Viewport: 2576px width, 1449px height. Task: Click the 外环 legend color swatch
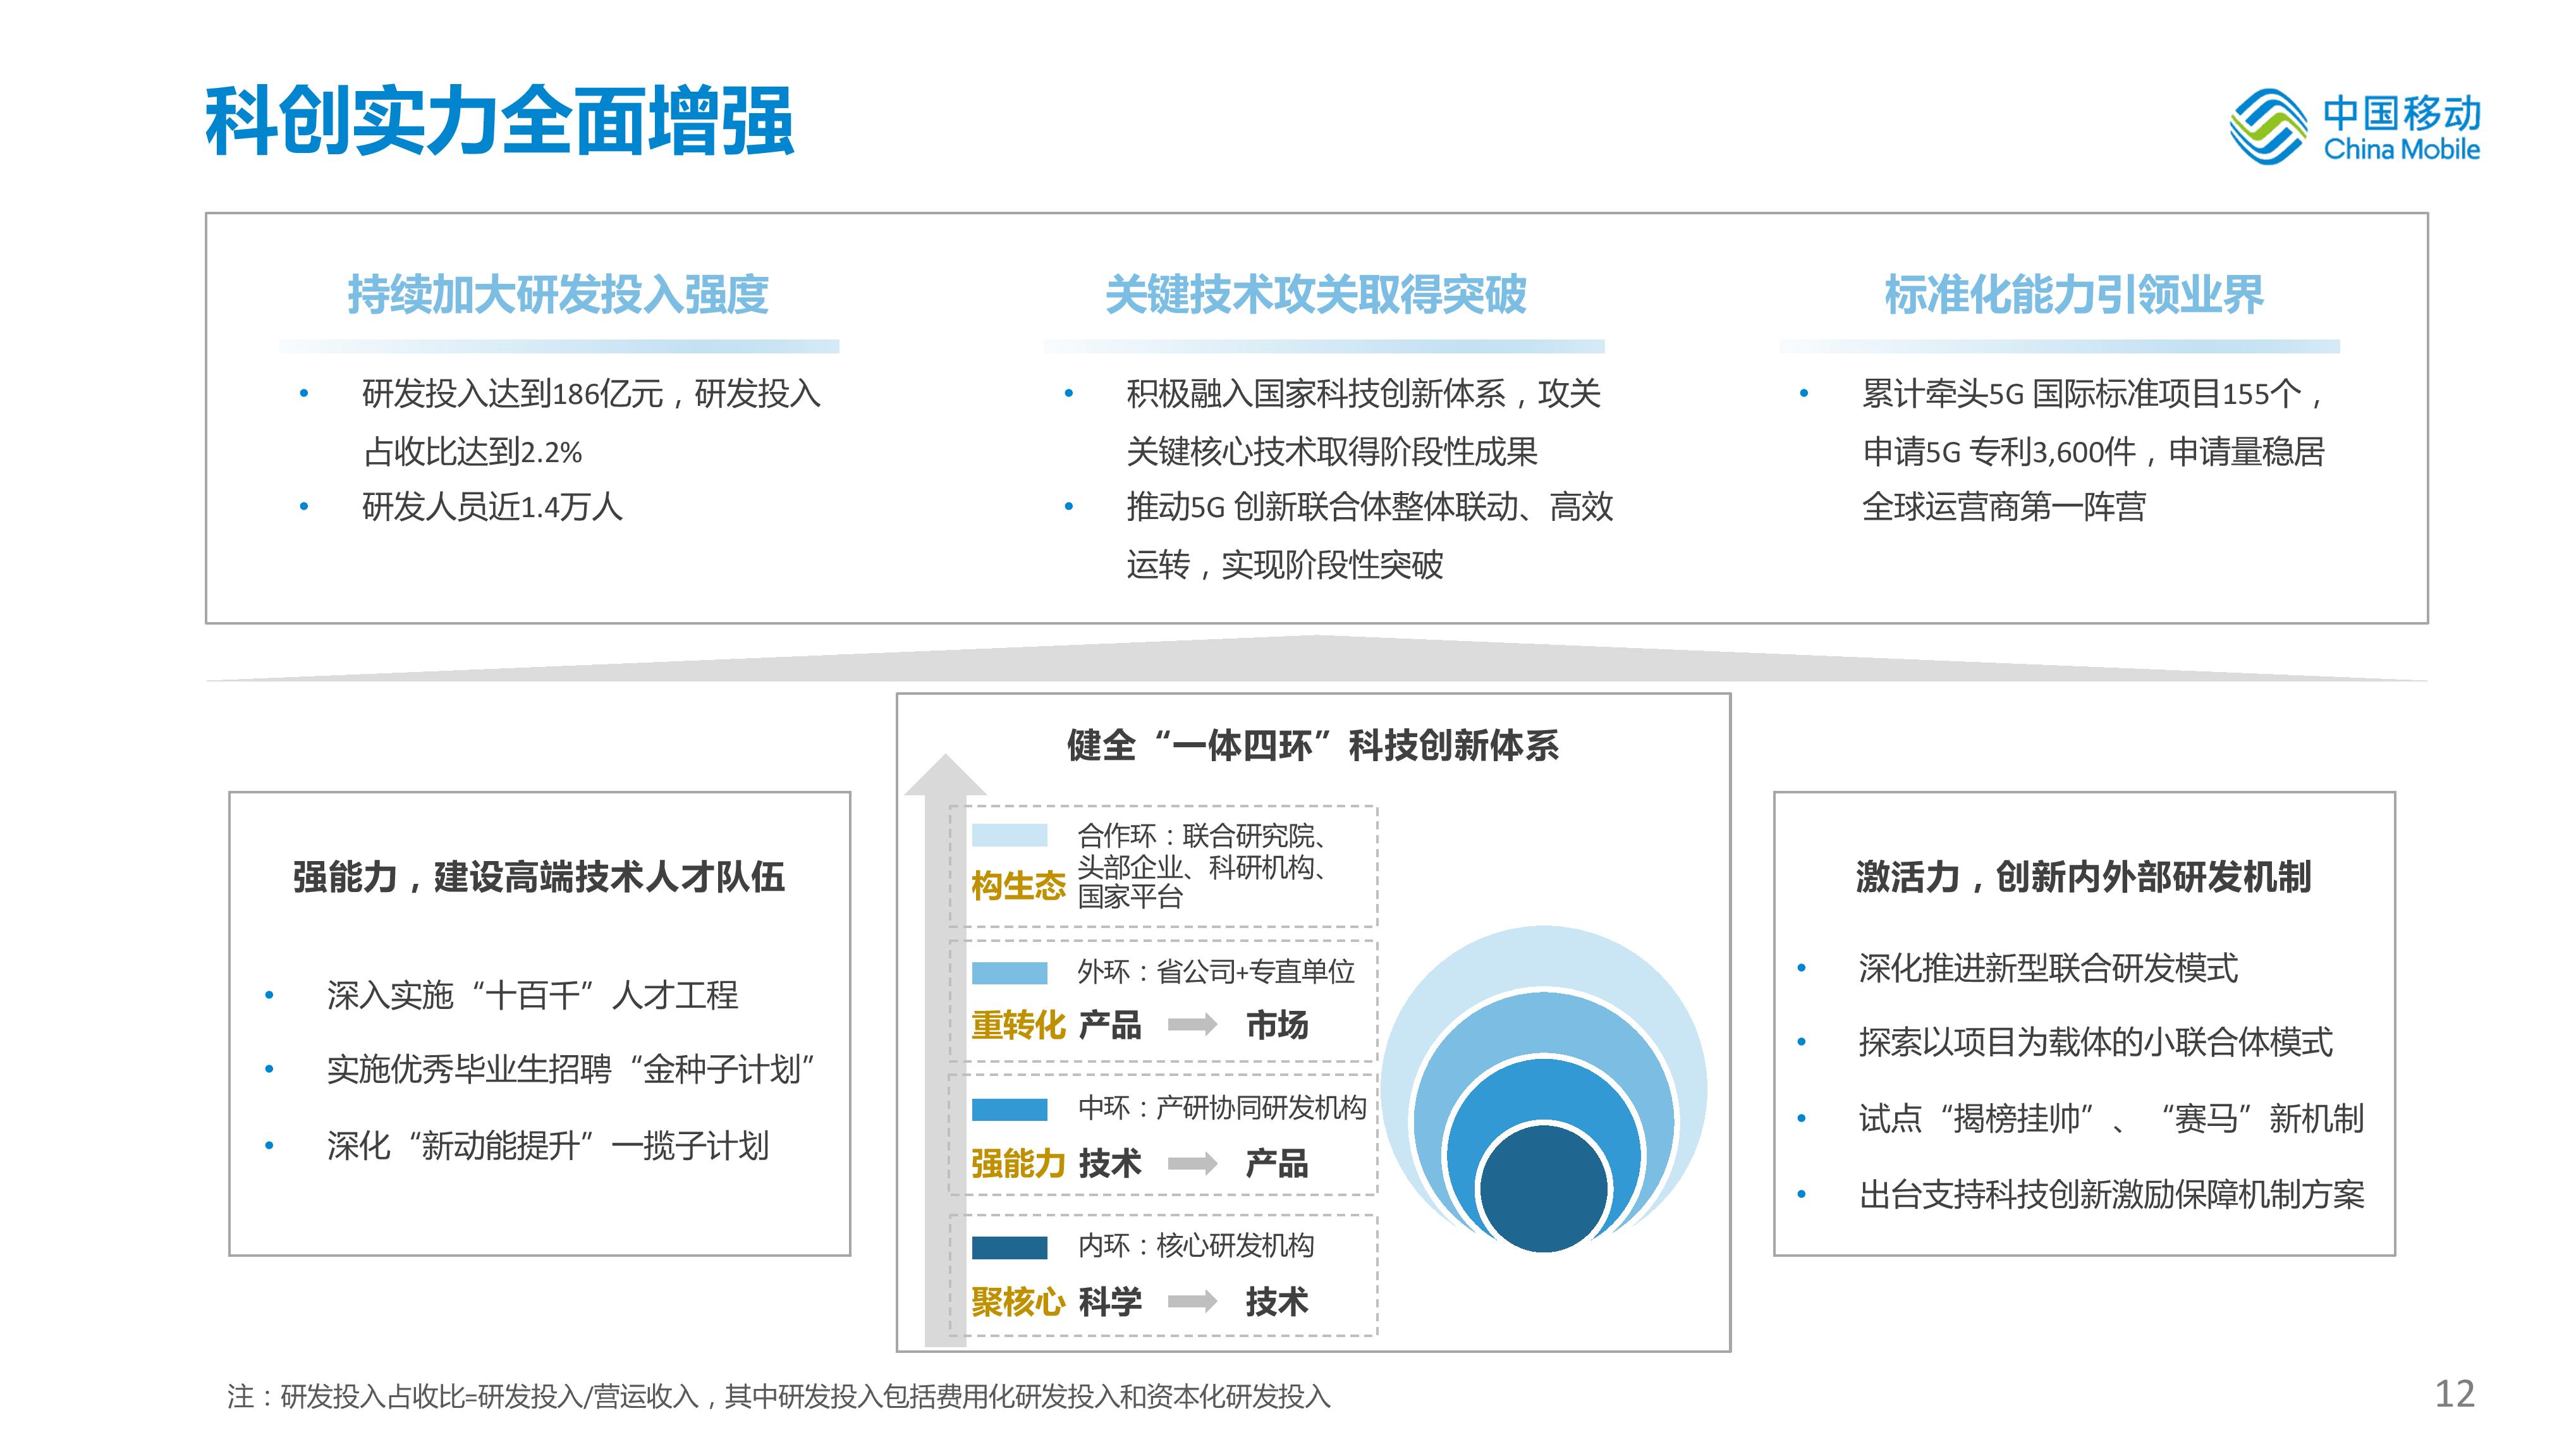[x=1009, y=972]
